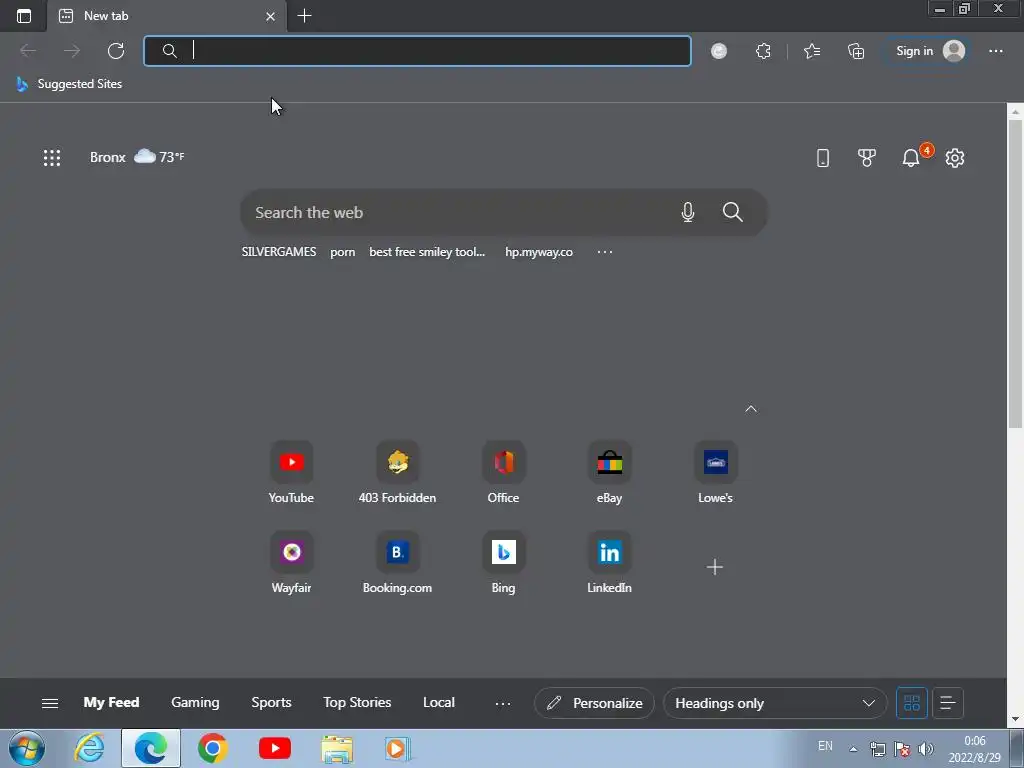Select the Top Stories tab
The height and width of the screenshot is (768, 1024).
pyautogui.click(x=357, y=703)
